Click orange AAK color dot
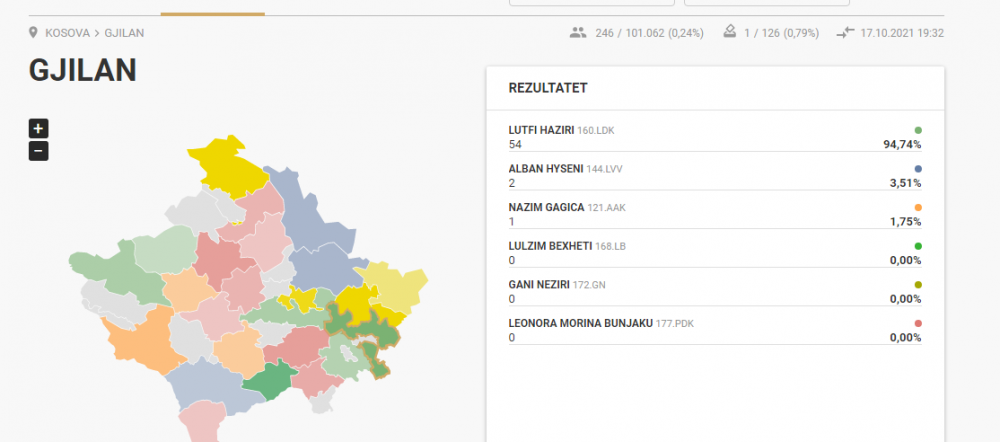1000x442 pixels. (918, 207)
